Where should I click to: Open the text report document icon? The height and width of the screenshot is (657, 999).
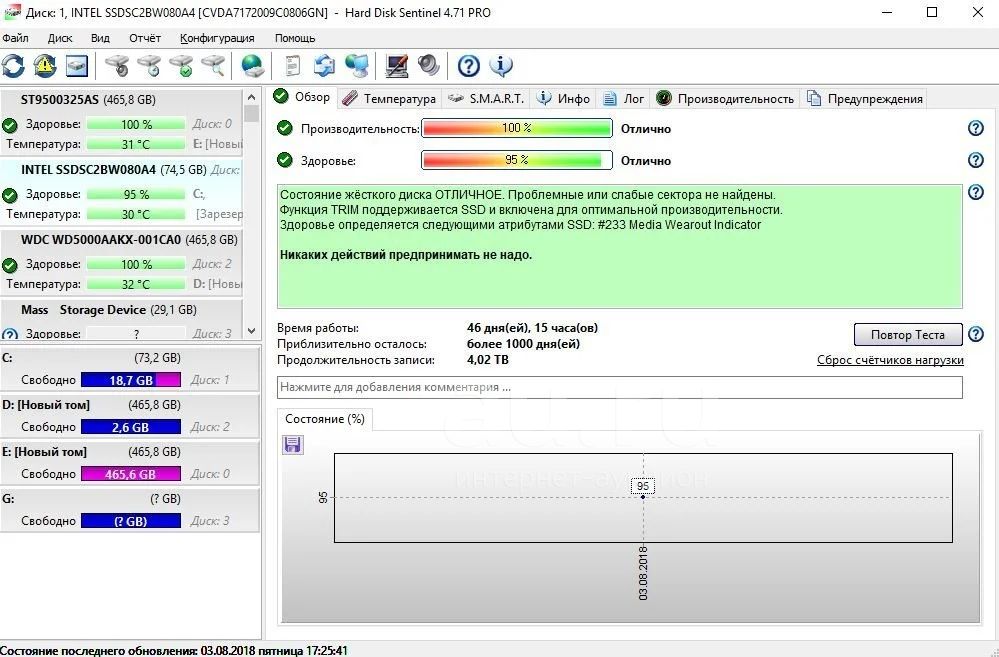pos(292,66)
